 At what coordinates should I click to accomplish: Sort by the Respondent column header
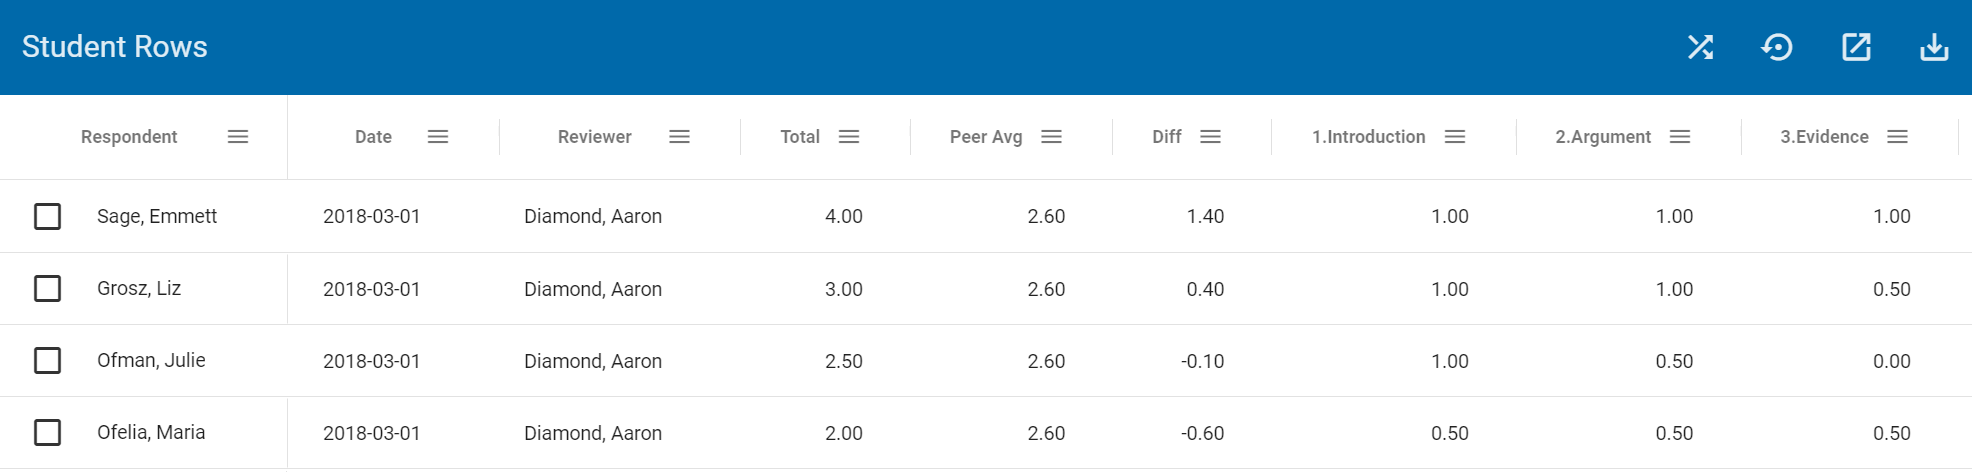coord(129,137)
